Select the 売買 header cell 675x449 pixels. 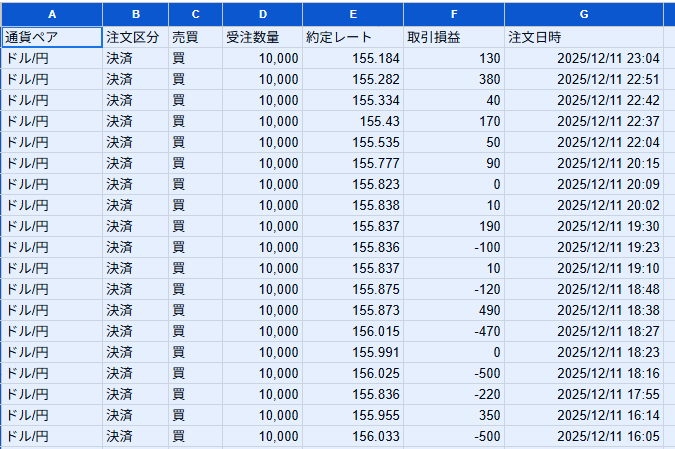click(x=195, y=37)
